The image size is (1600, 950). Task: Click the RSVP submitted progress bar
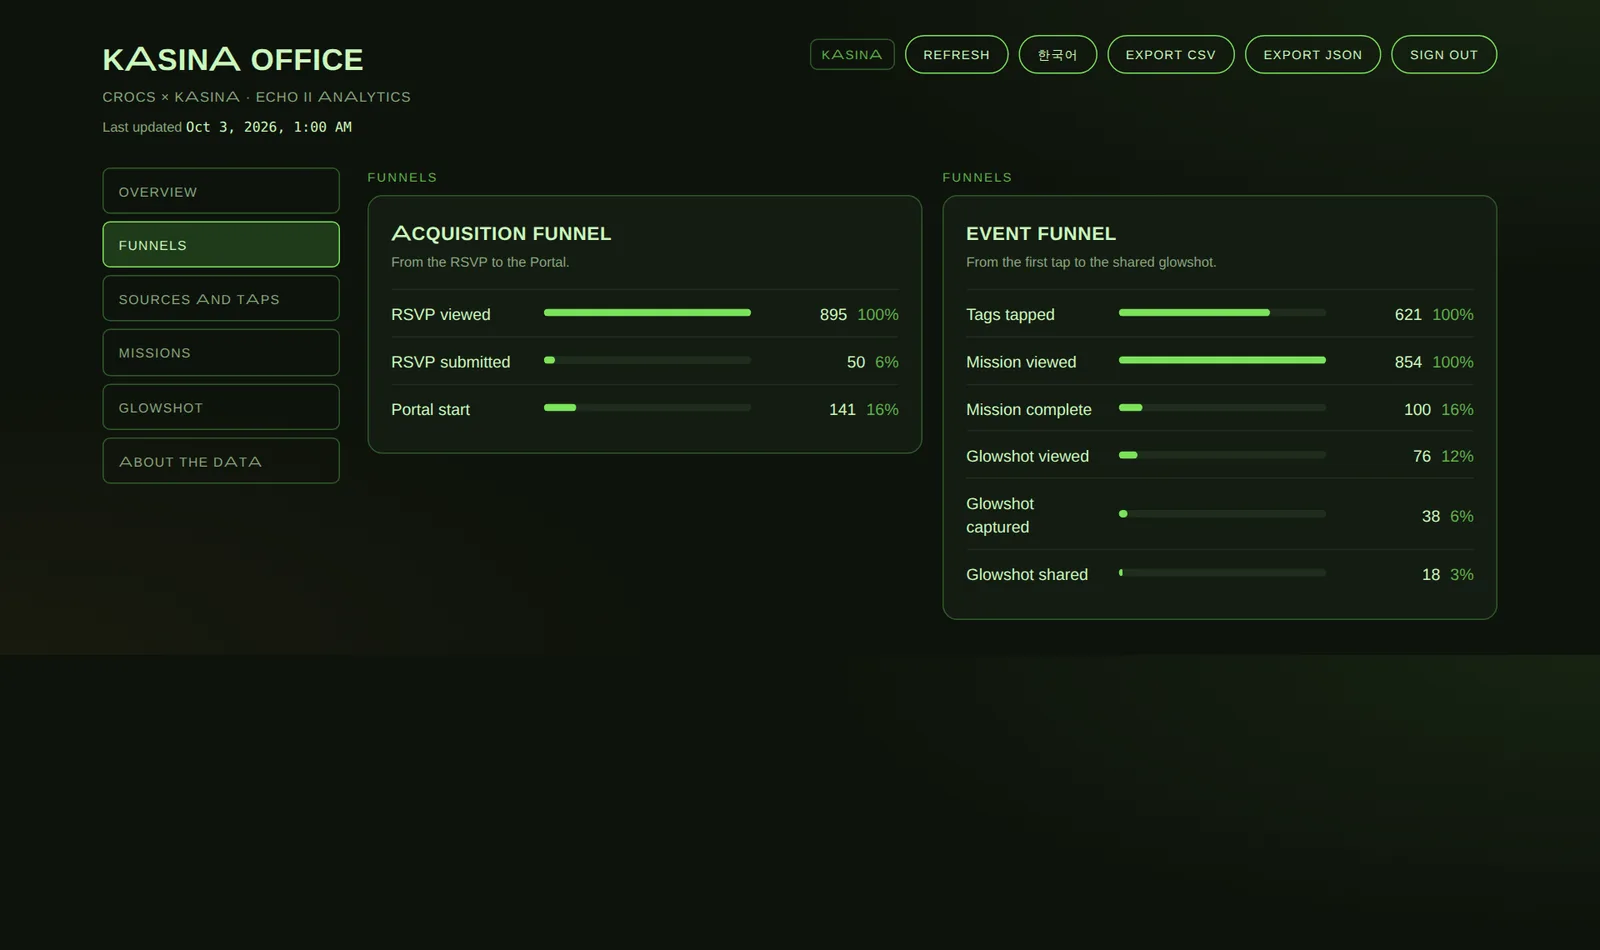(647, 360)
